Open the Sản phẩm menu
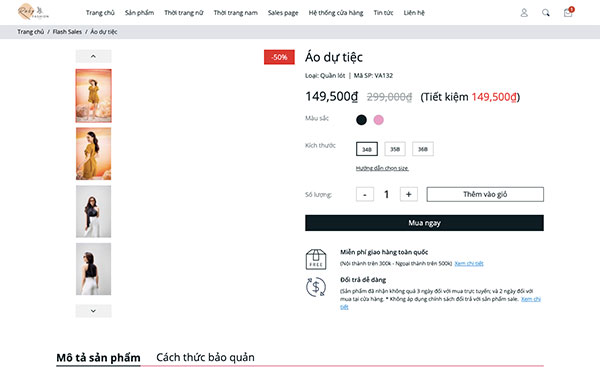 (139, 13)
